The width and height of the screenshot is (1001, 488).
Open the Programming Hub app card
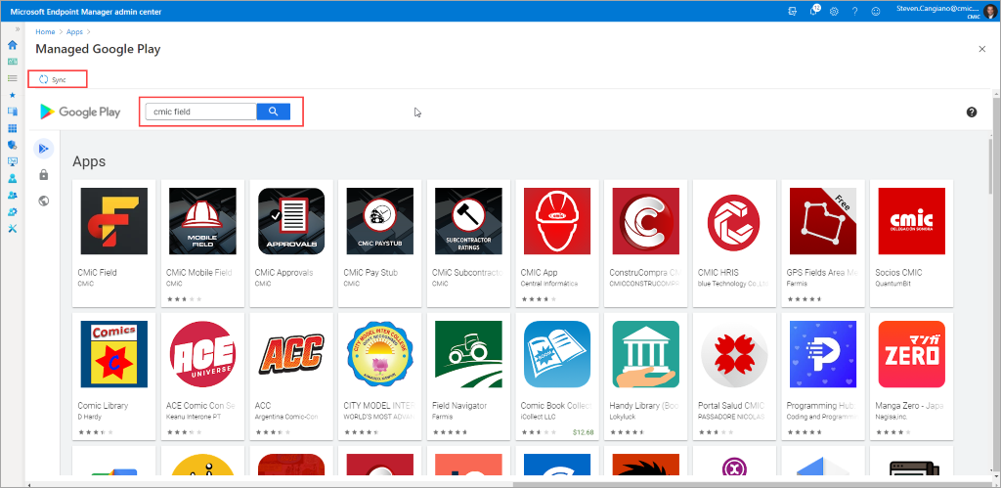tap(823, 376)
